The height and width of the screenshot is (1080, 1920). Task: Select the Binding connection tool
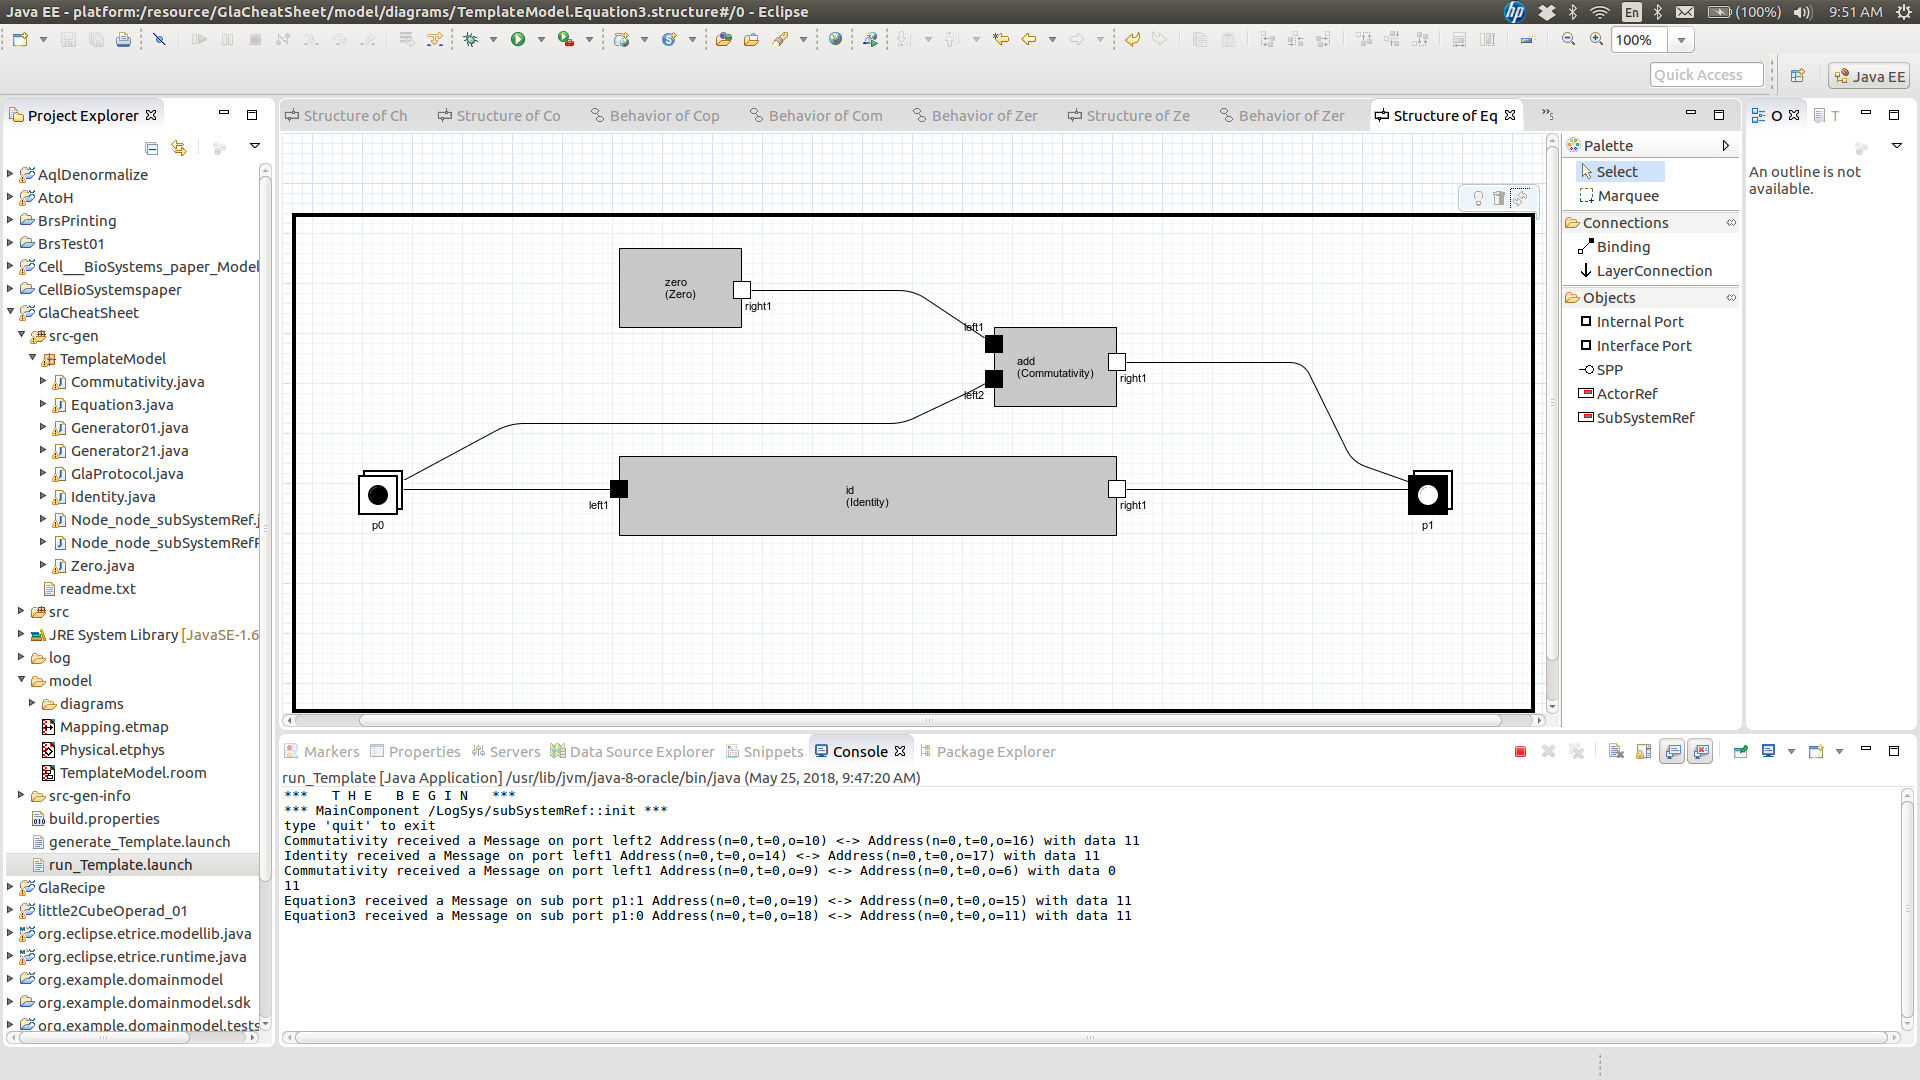point(1622,247)
